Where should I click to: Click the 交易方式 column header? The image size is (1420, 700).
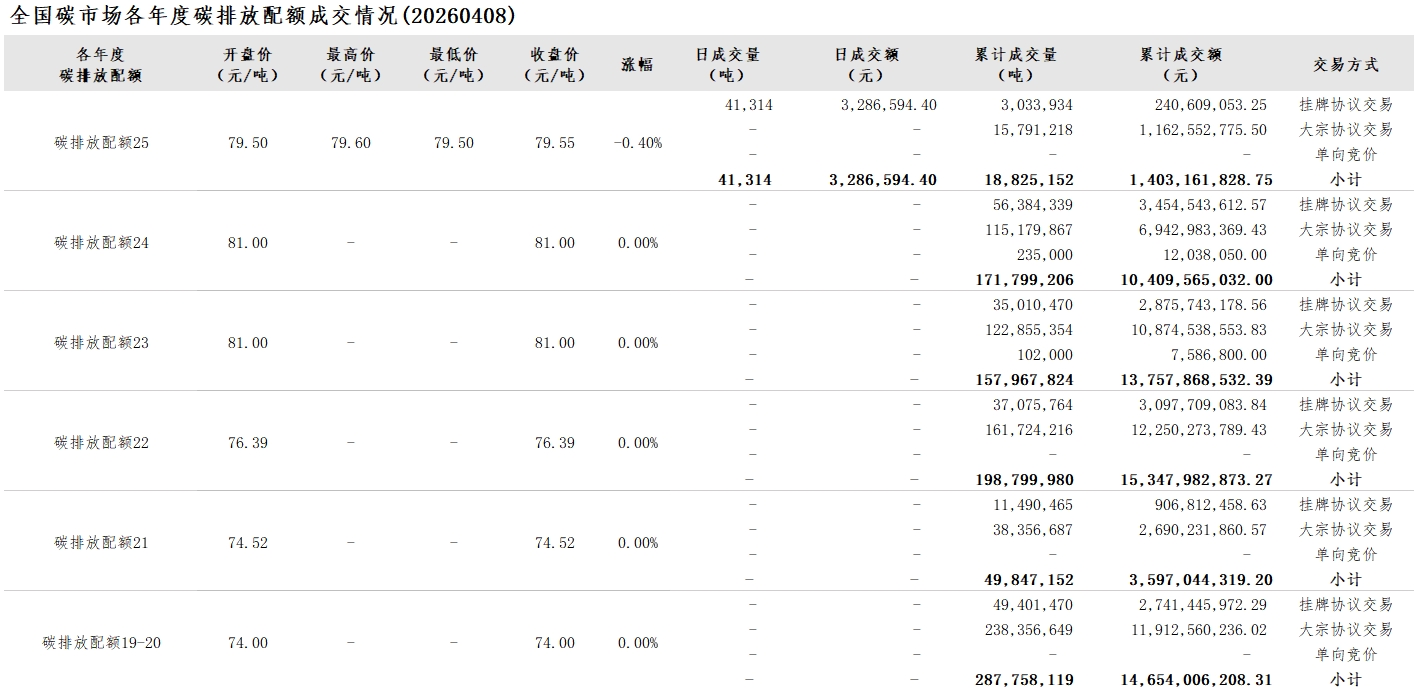[x=1345, y=64]
